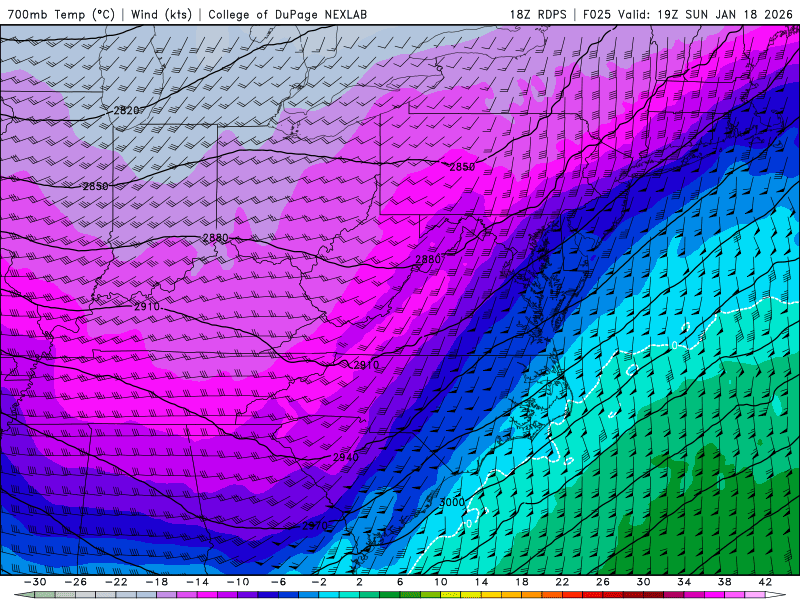Viewport: 800px width, 600px height.
Task: Click the -10 value on the color scale
Action: click(238, 582)
